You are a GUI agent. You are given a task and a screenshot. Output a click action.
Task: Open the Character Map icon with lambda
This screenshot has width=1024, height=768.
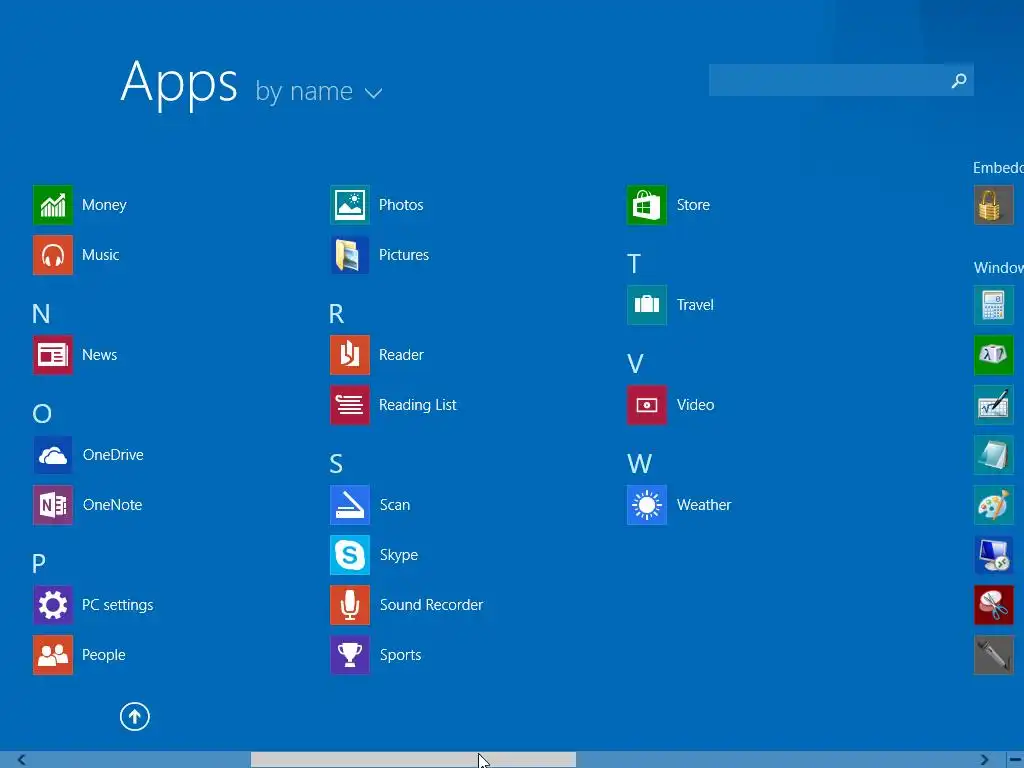pyautogui.click(x=993, y=355)
